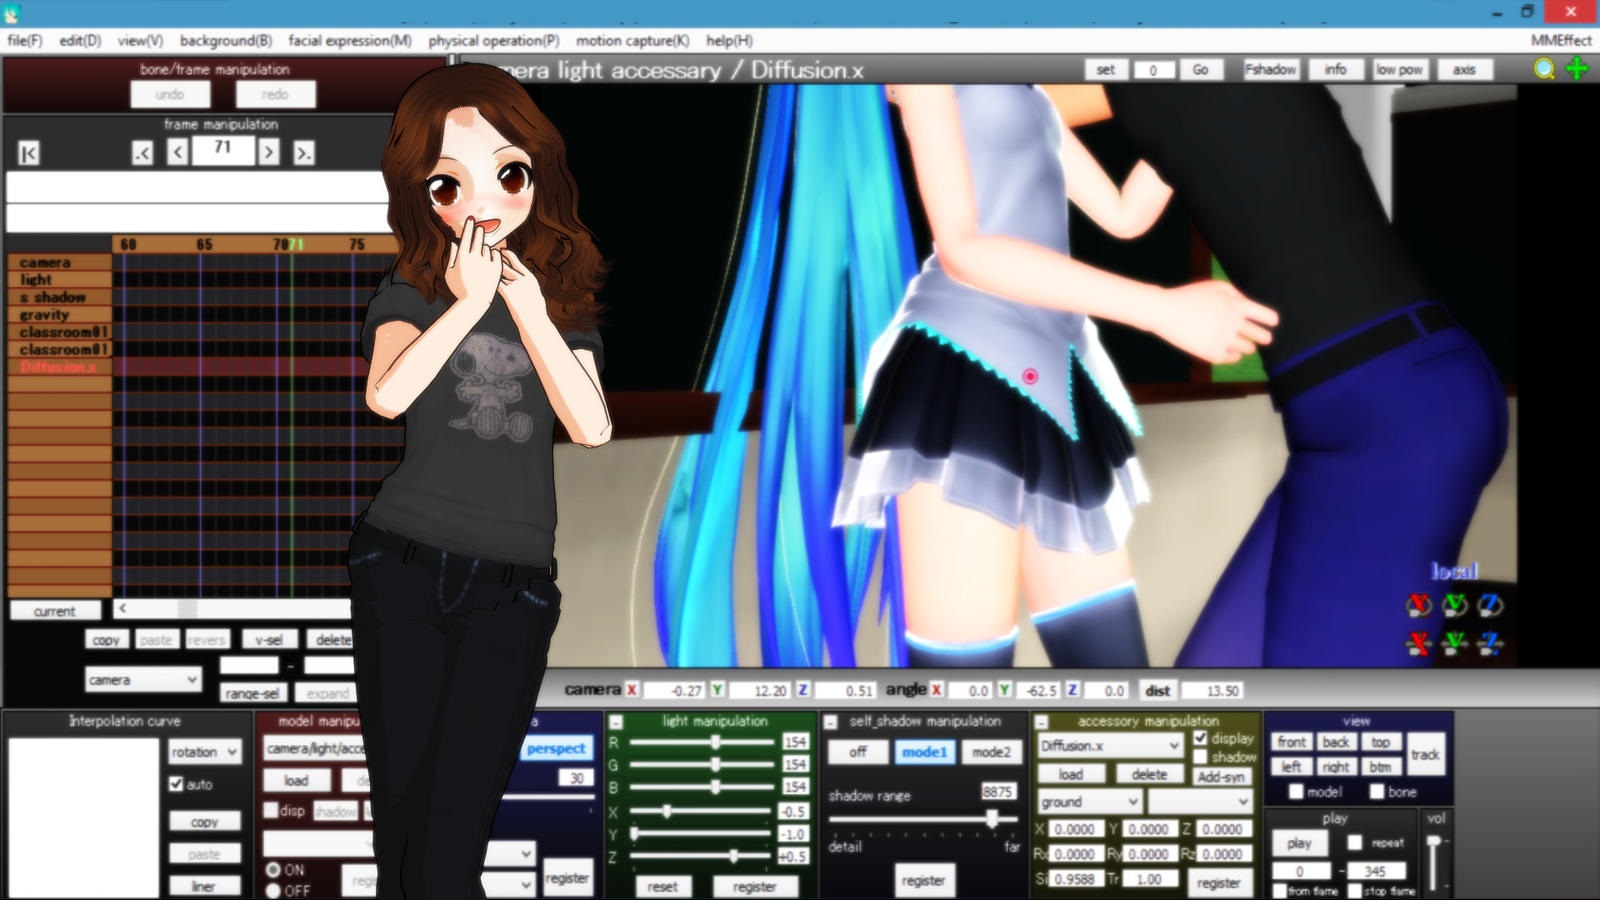1600x900 pixels.
Task: Open the camera range selection dropdown
Action: (x=143, y=680)
